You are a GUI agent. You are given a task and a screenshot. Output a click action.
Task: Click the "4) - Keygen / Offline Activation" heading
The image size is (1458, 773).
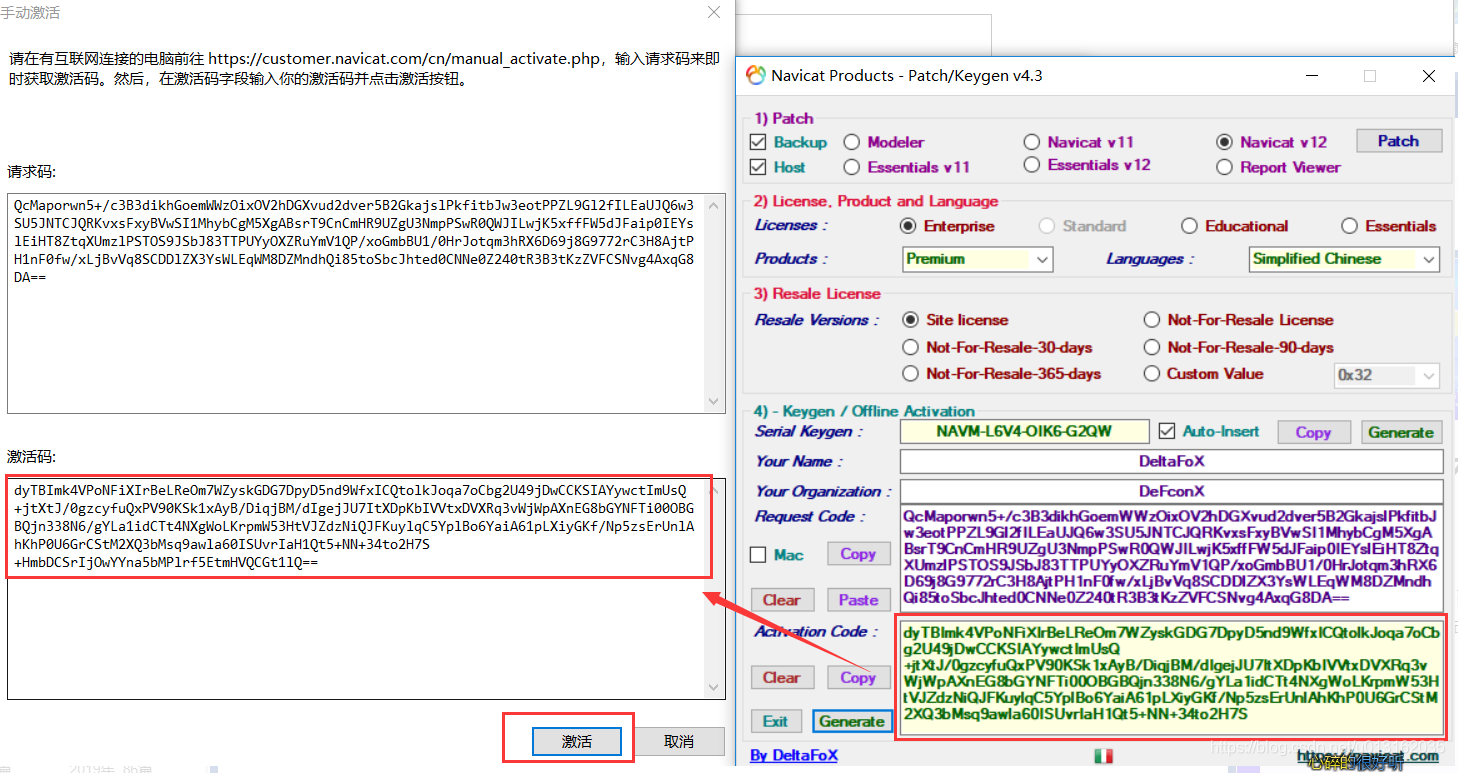click(x=864, y=411)
